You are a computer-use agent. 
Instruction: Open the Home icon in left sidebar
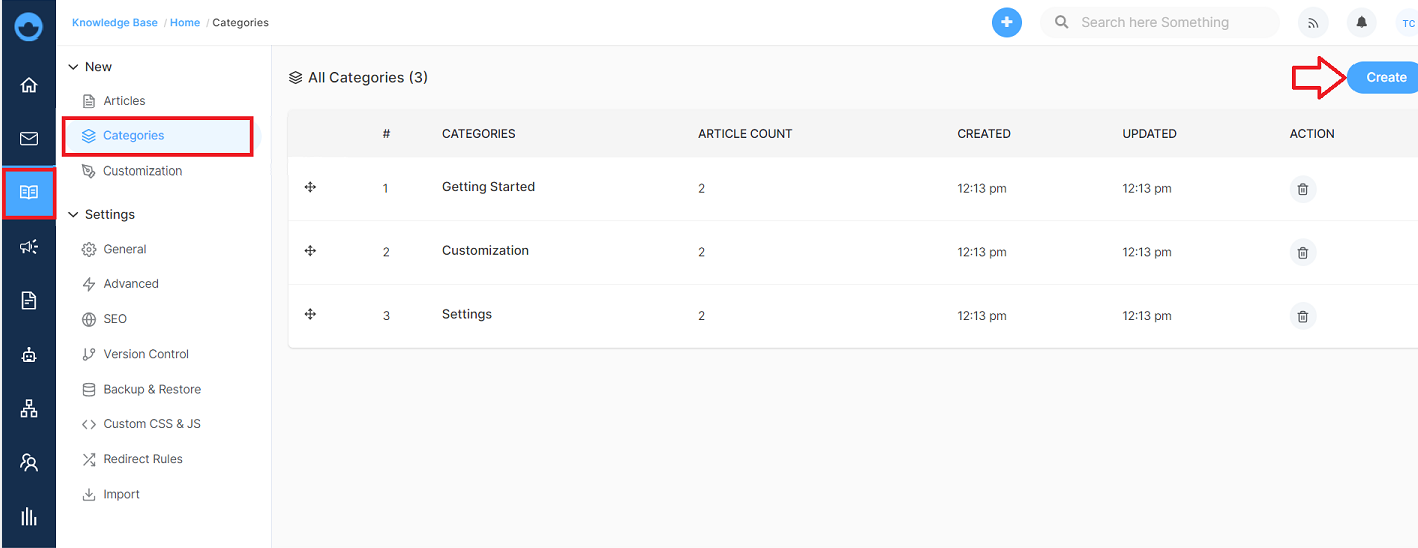[x=29, y=85]
